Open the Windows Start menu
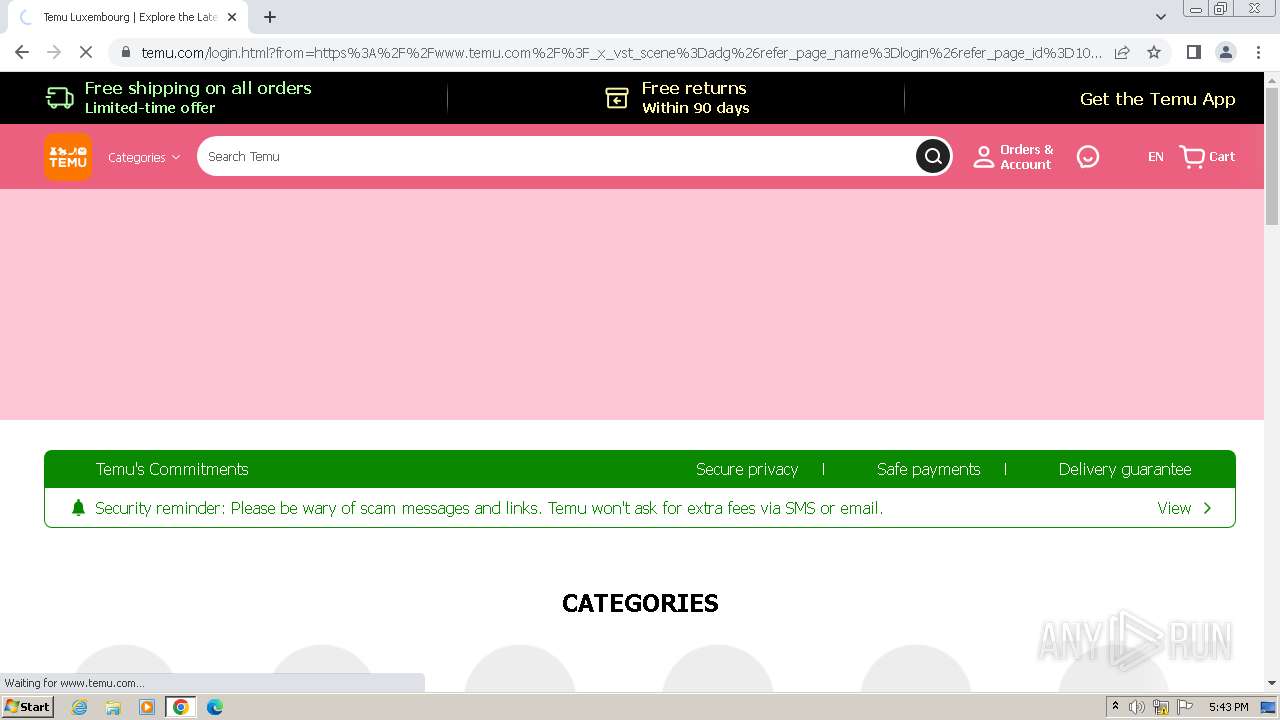Image resolution: width=1280 pixels, height=720 pixels. (27, 707)
